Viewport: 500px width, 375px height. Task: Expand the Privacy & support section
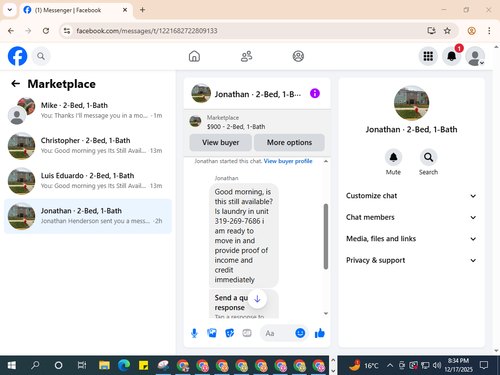click(411, 260)
